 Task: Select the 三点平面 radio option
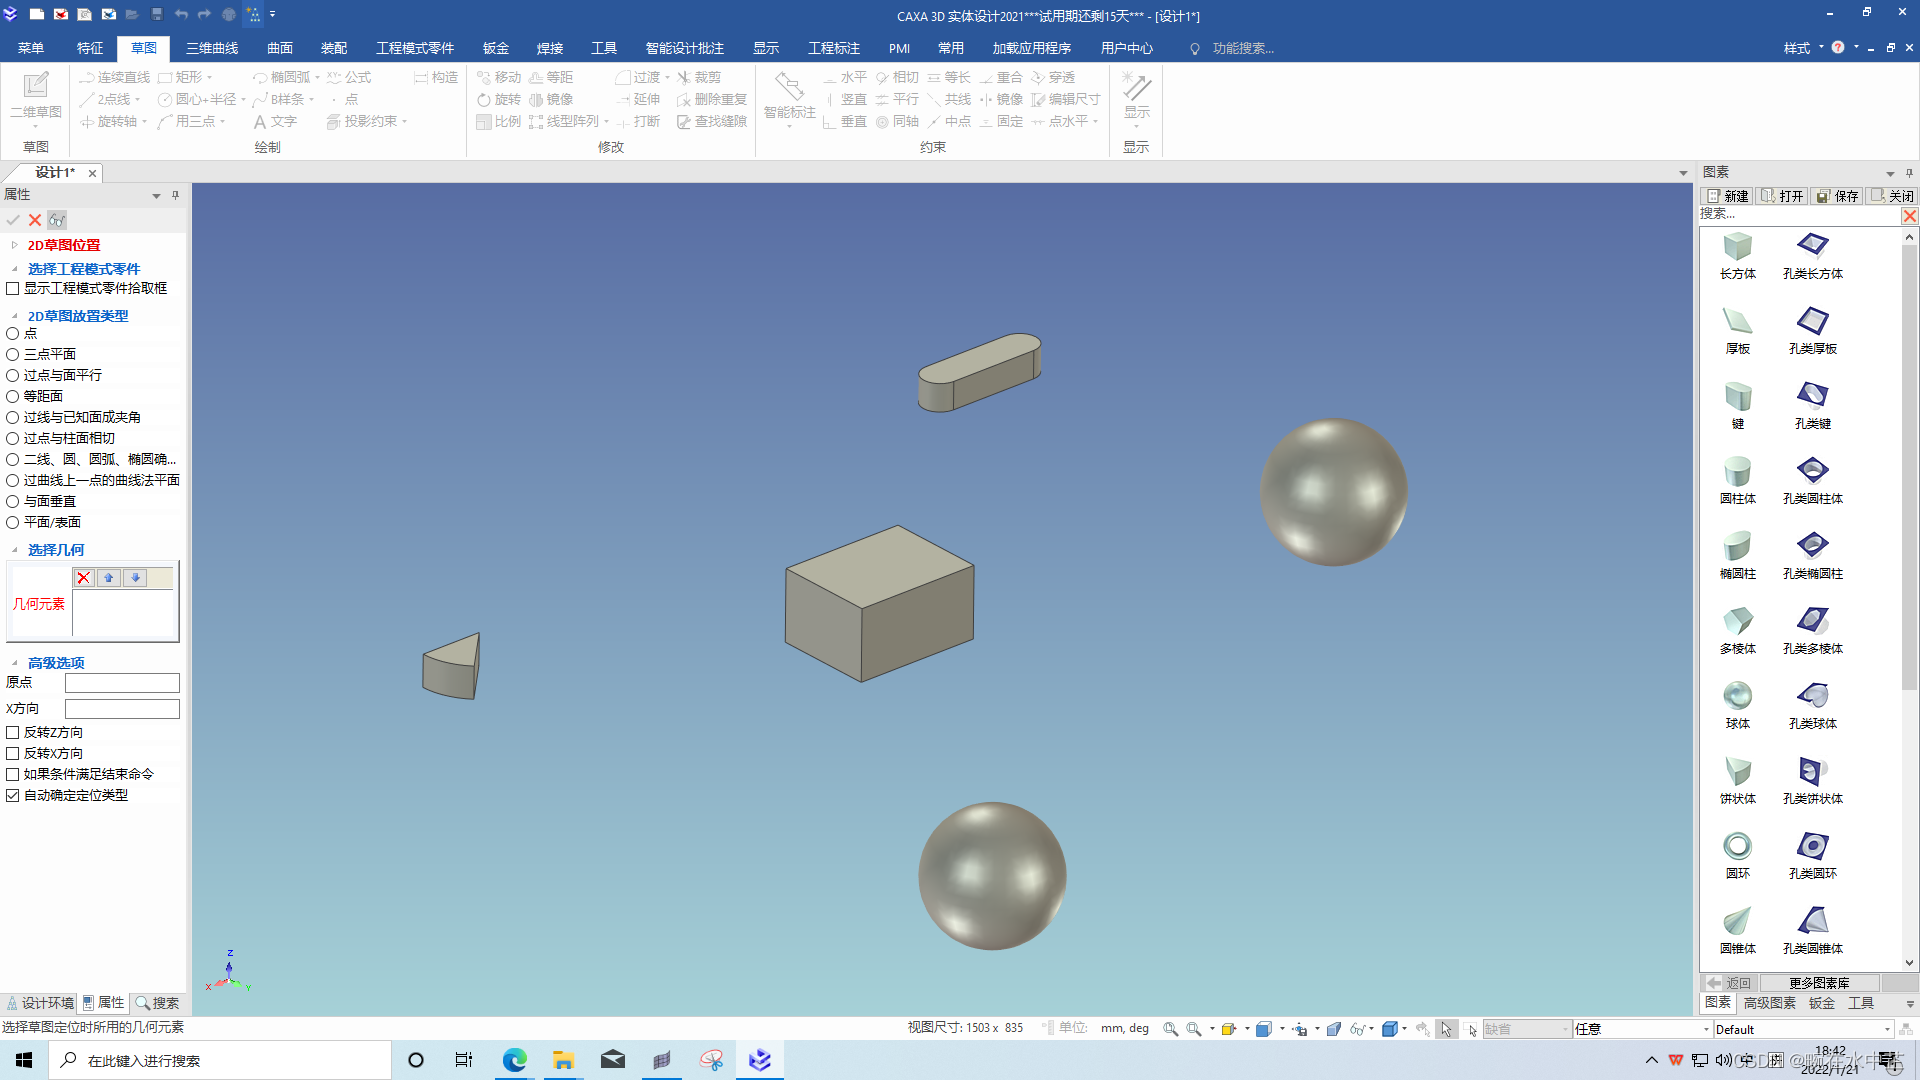tap(13, 354)
